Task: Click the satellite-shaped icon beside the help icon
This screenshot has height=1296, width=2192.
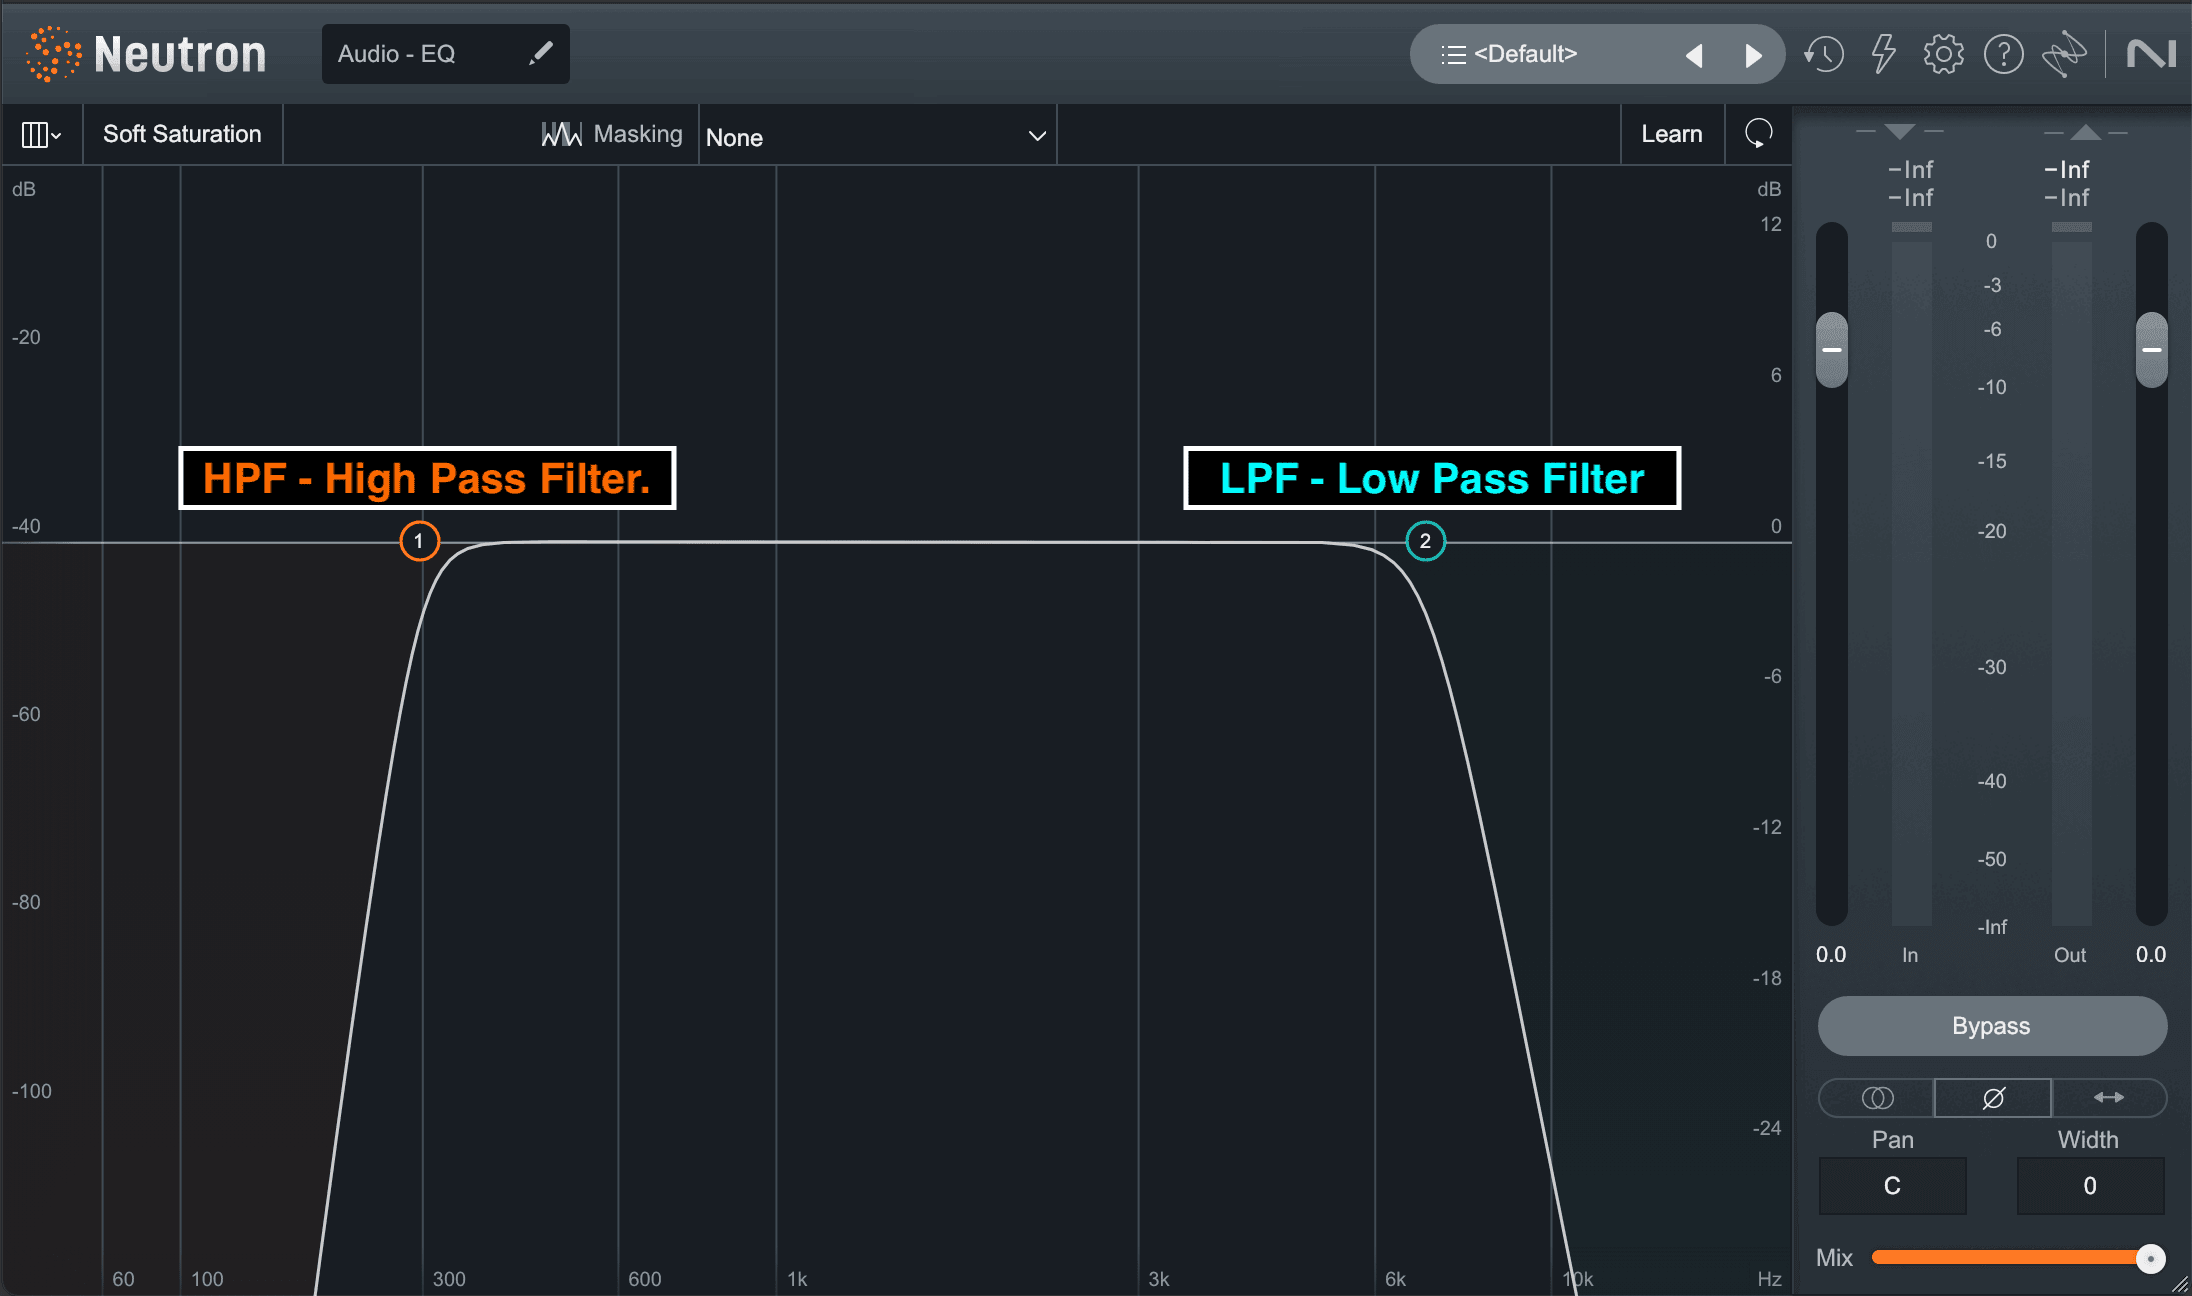Action: click(2064, 54)
